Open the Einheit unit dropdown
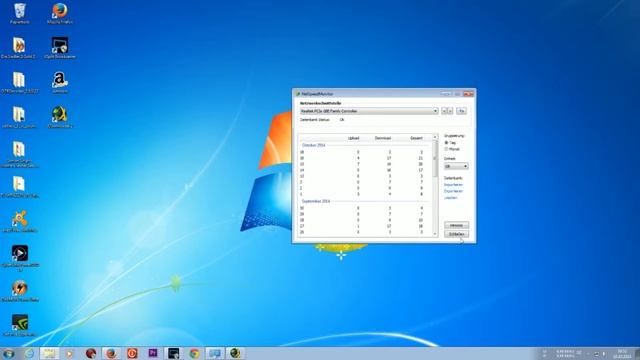The width and height of the screenshot is (640, 360). [x=456, y=166]
